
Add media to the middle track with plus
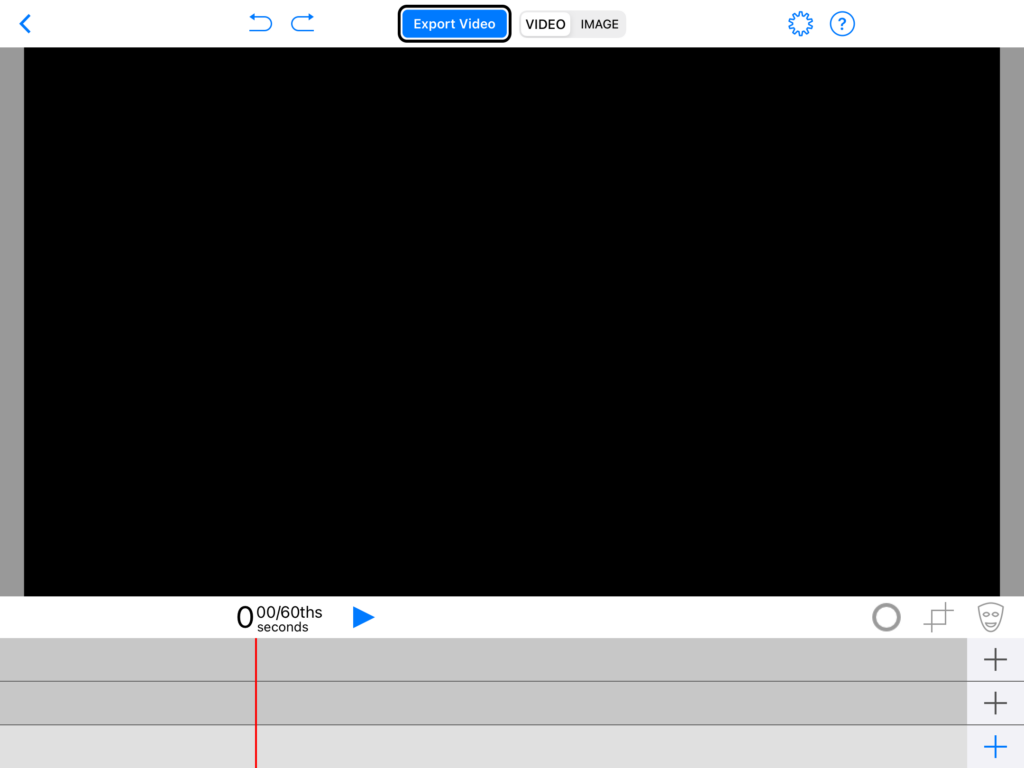[995, 703]
